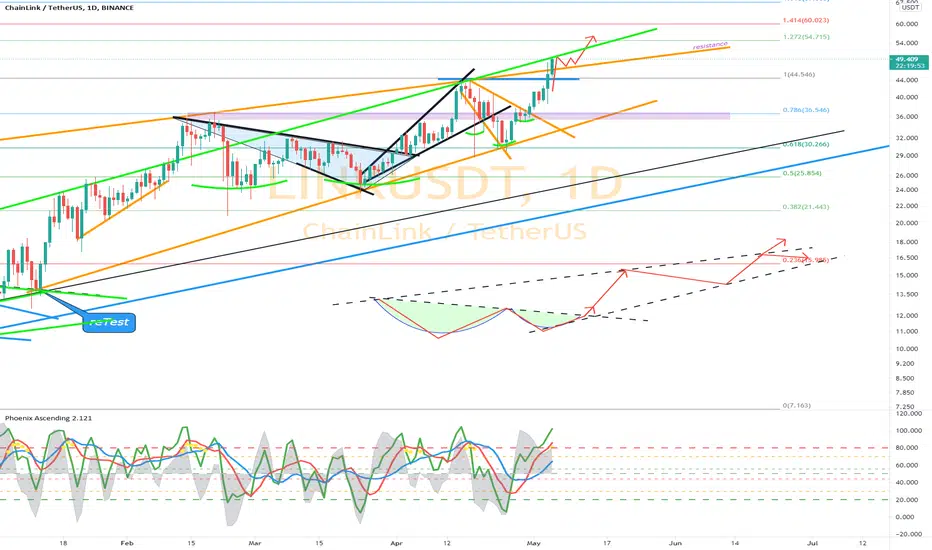Click the Jun label on the time axis
Screen dimensions: 932x550
pos(675,543)
